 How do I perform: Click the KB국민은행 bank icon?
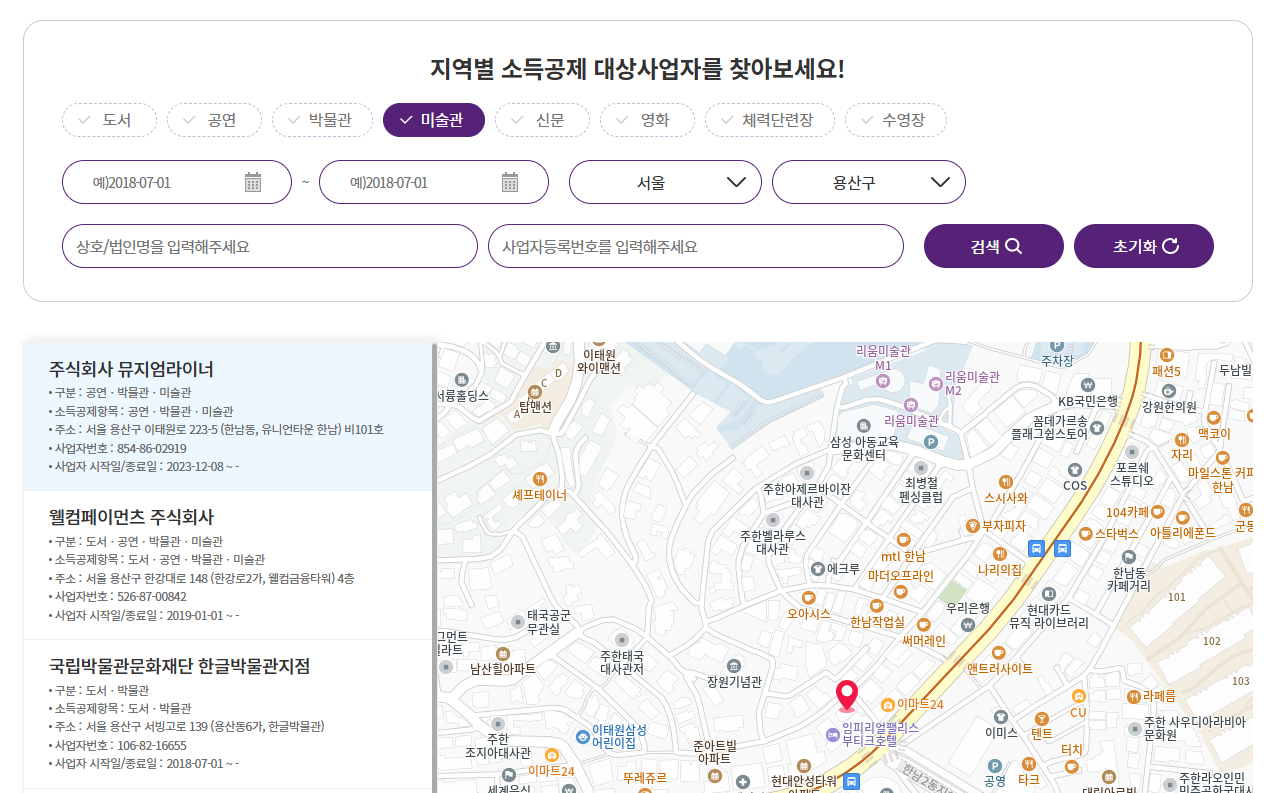[x=1088, y=385]
